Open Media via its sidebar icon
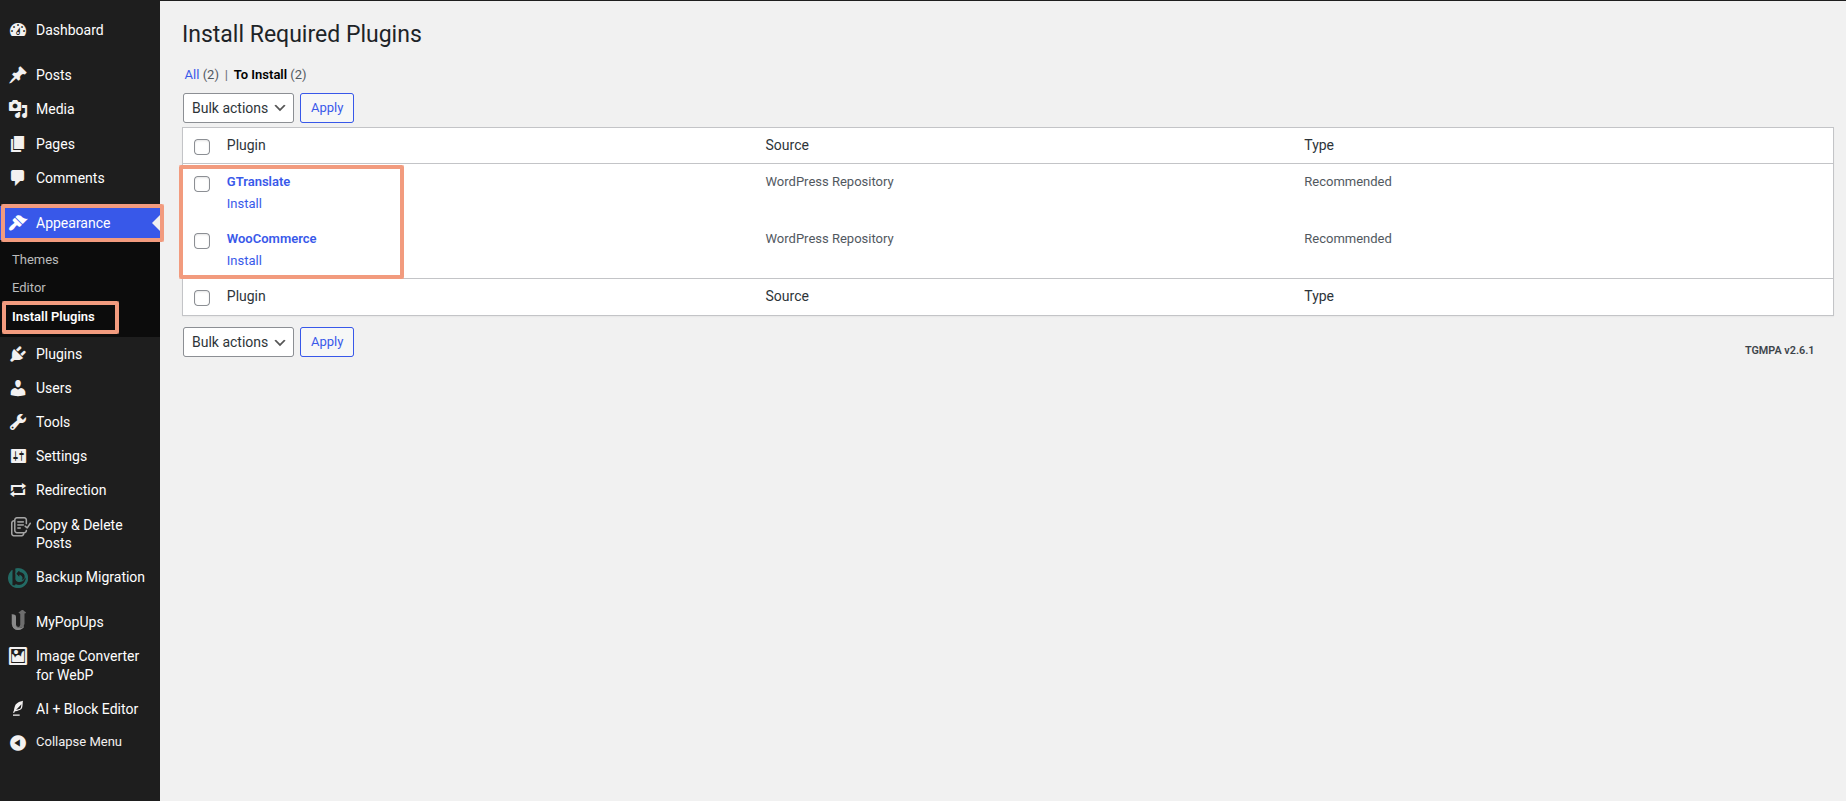Screen dimensions: 1846x801 [18, 109]
